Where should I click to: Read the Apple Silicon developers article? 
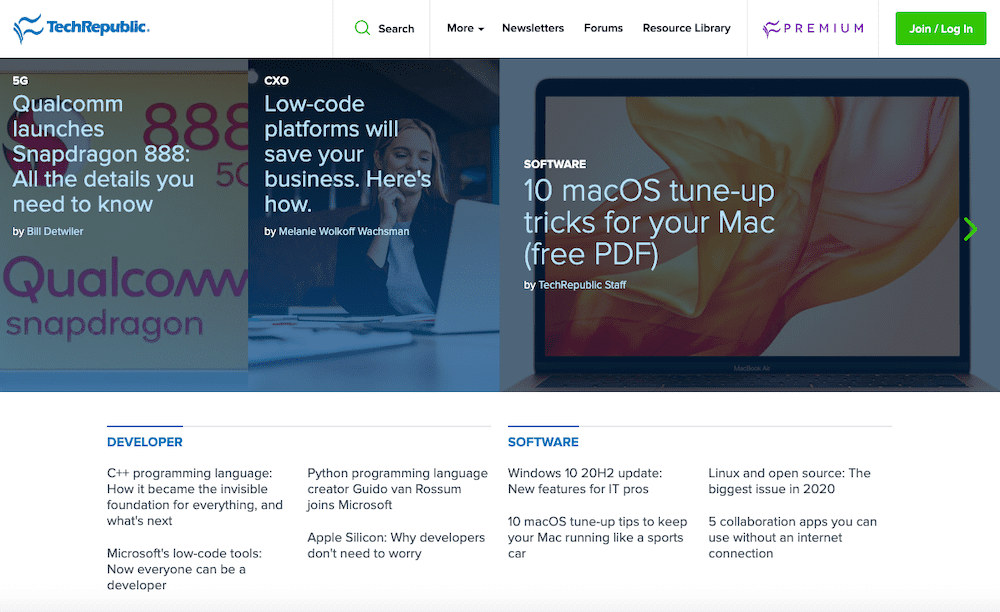396,545
